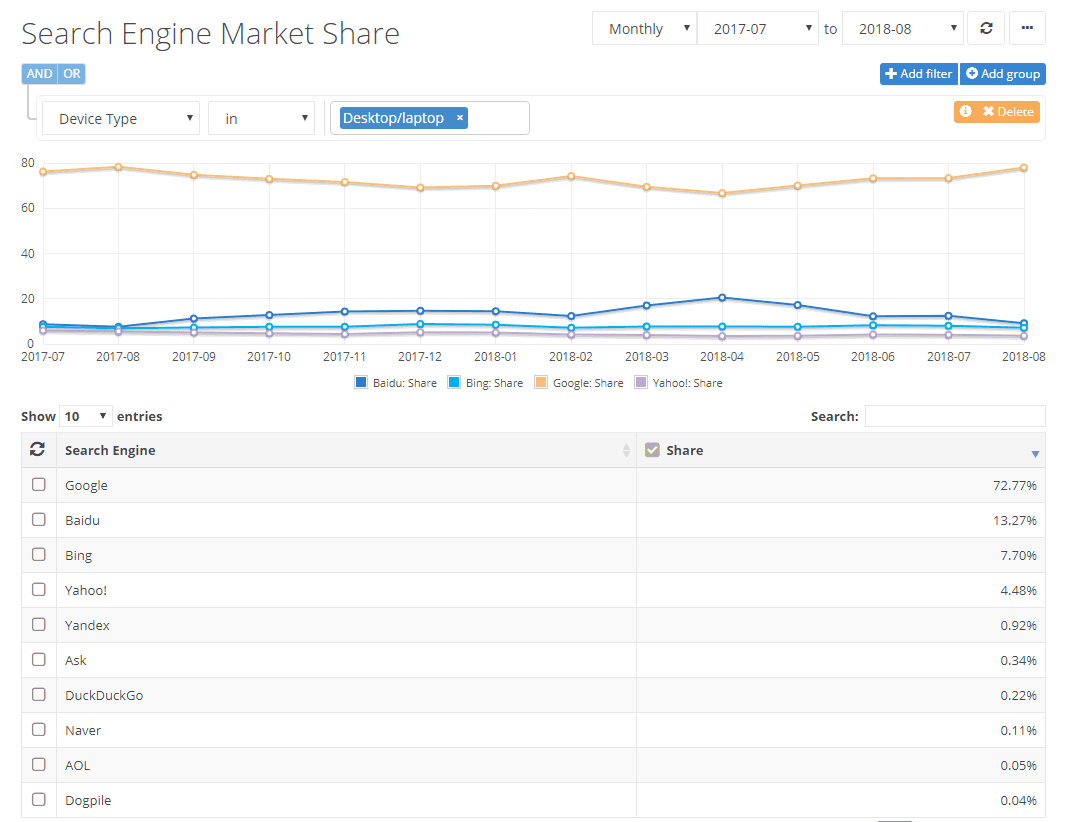Check the Bing row checkbox
1076x822 pixels.
click(39, 554)
